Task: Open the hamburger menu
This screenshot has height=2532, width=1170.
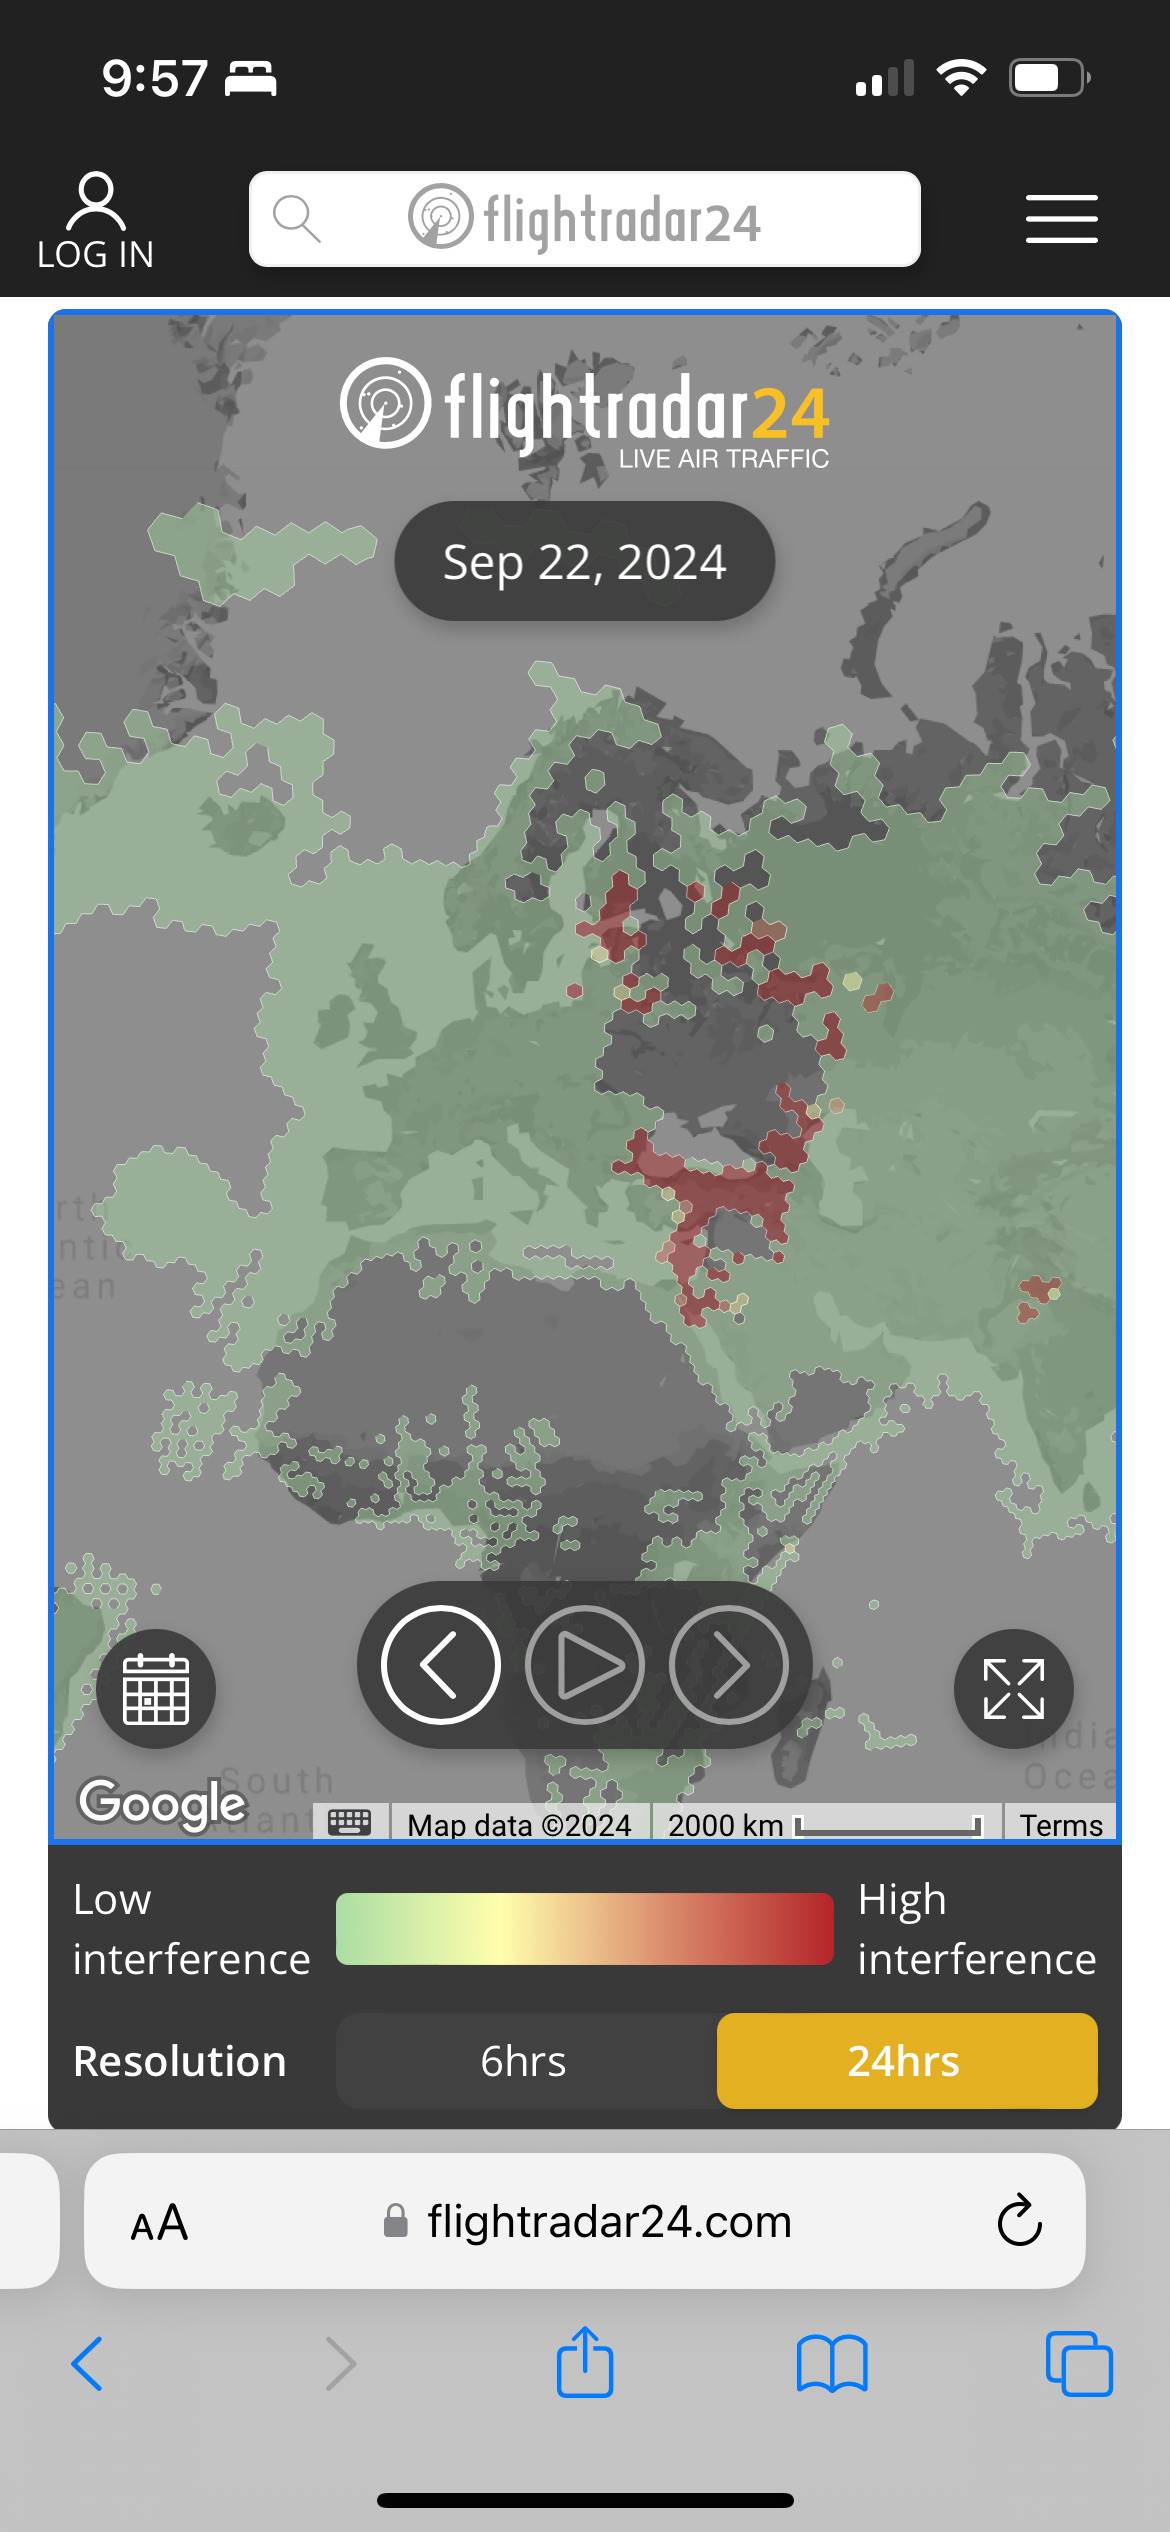Action: click(x=1061, y=219)
